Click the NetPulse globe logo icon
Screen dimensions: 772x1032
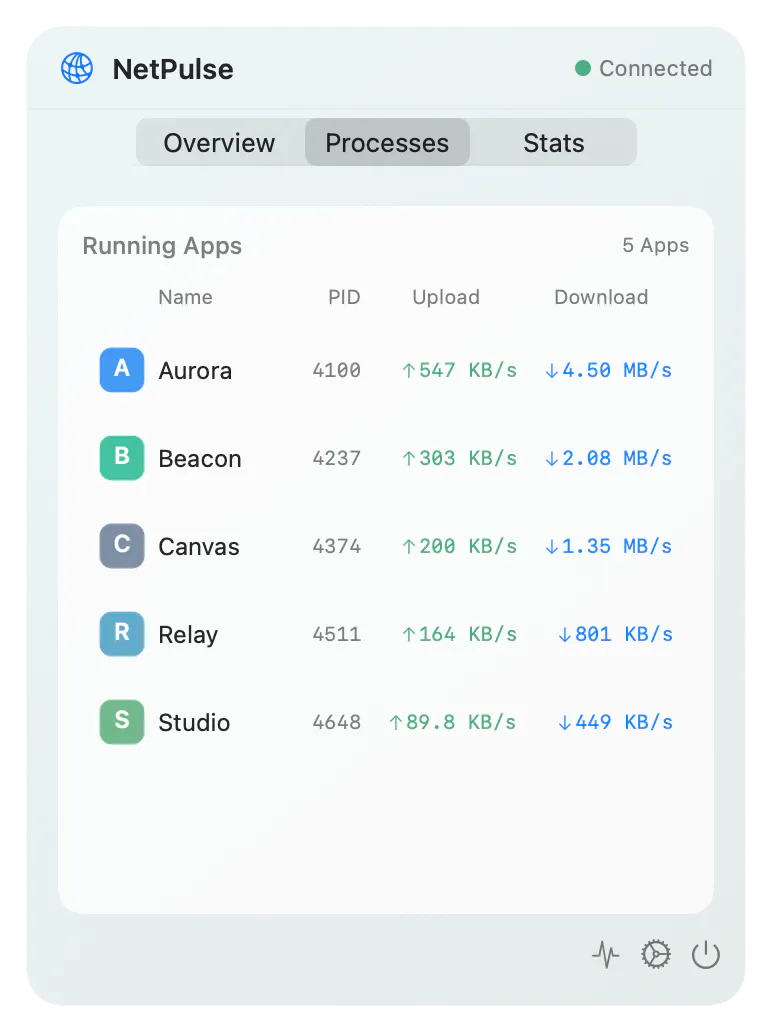(77, 68)
